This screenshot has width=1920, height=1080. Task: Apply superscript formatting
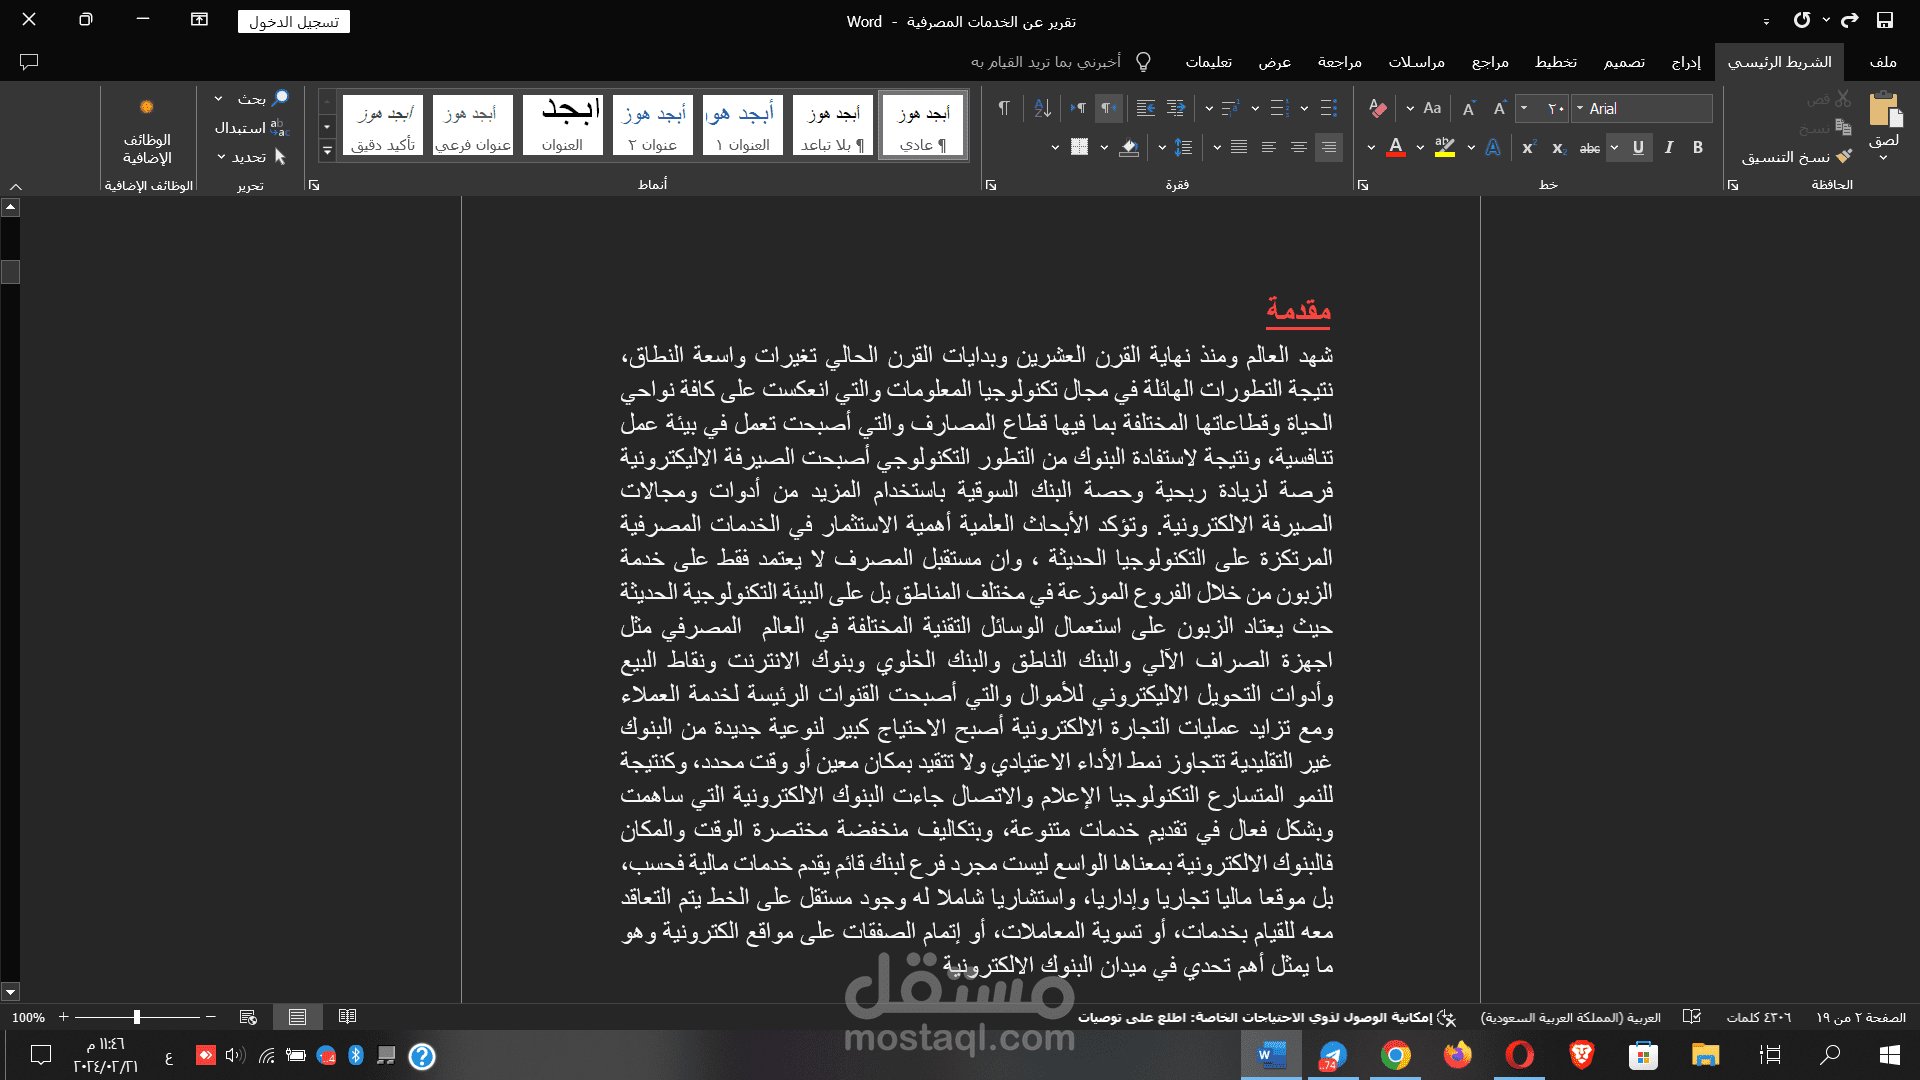tap(1528, 148)
